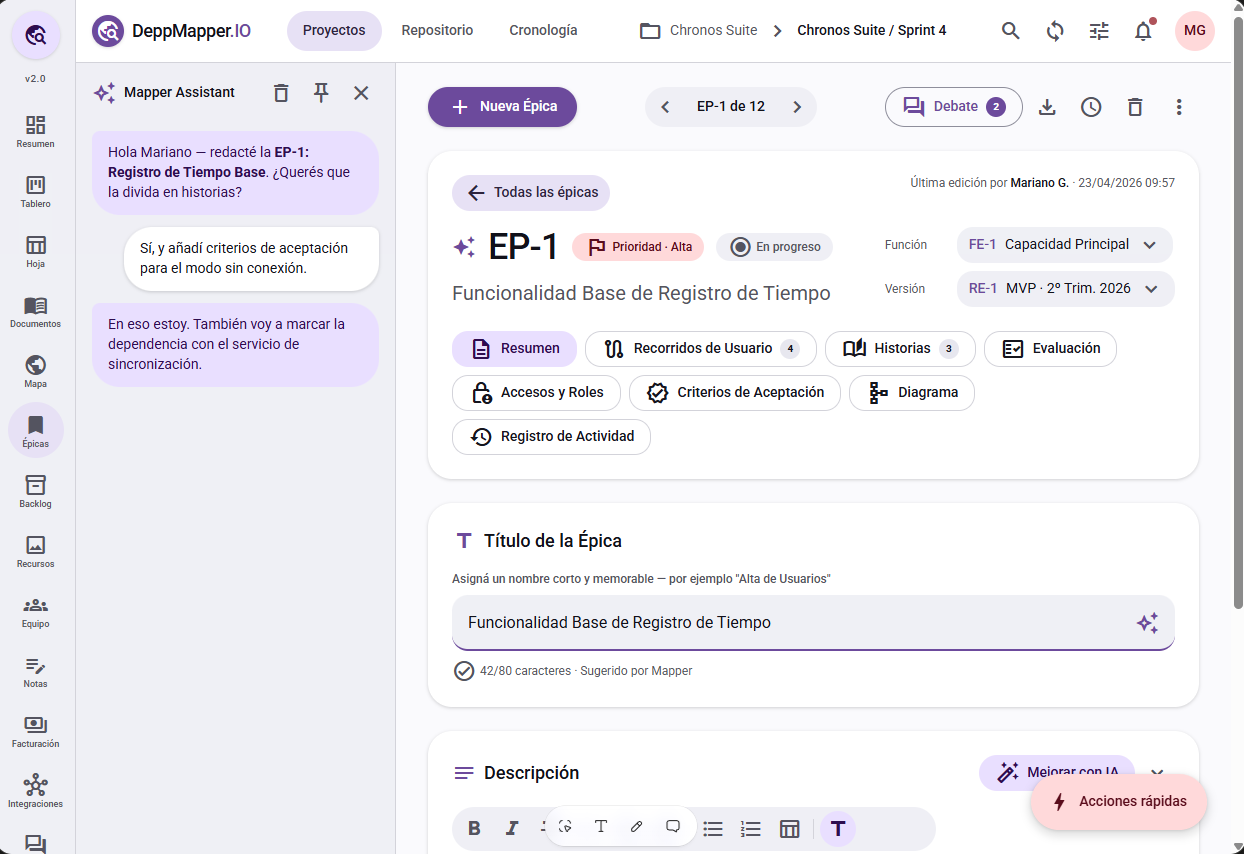Open Notas in the sidebar
1244x854 pixels.
tap(36, 672)
